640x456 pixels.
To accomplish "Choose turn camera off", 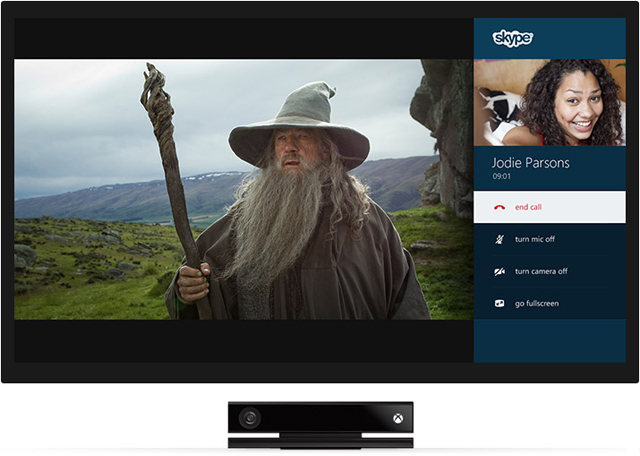I will 549,271.
